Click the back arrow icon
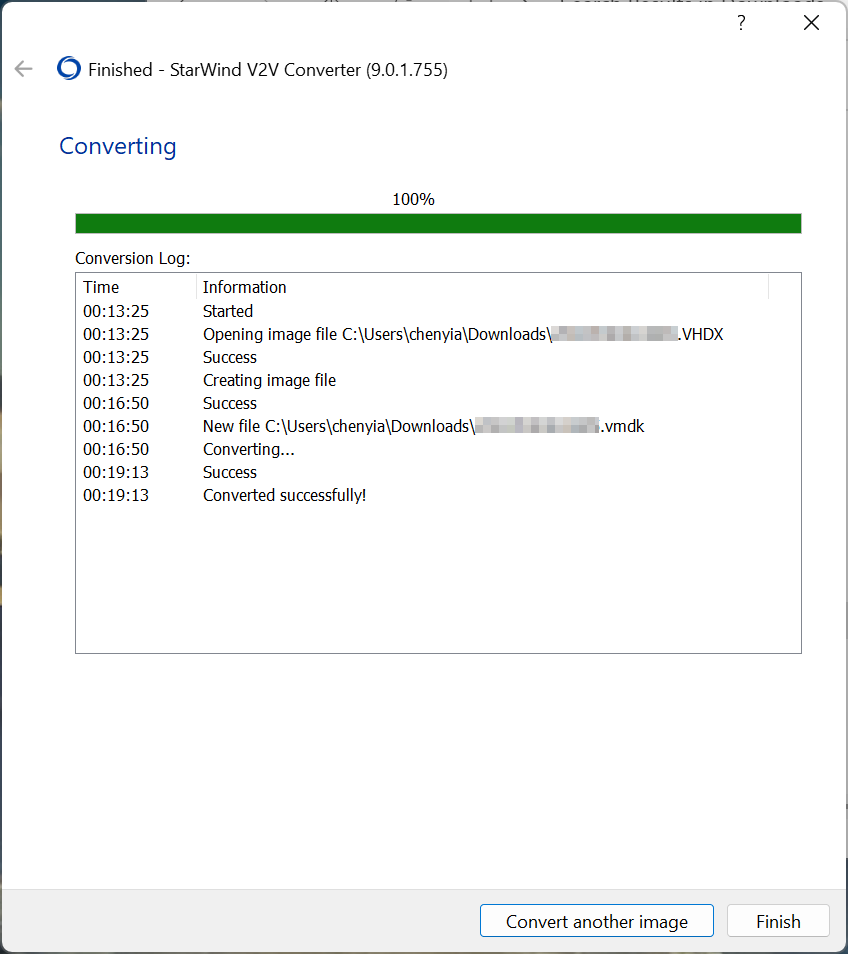The image size is (848, 954). point(23,69)
